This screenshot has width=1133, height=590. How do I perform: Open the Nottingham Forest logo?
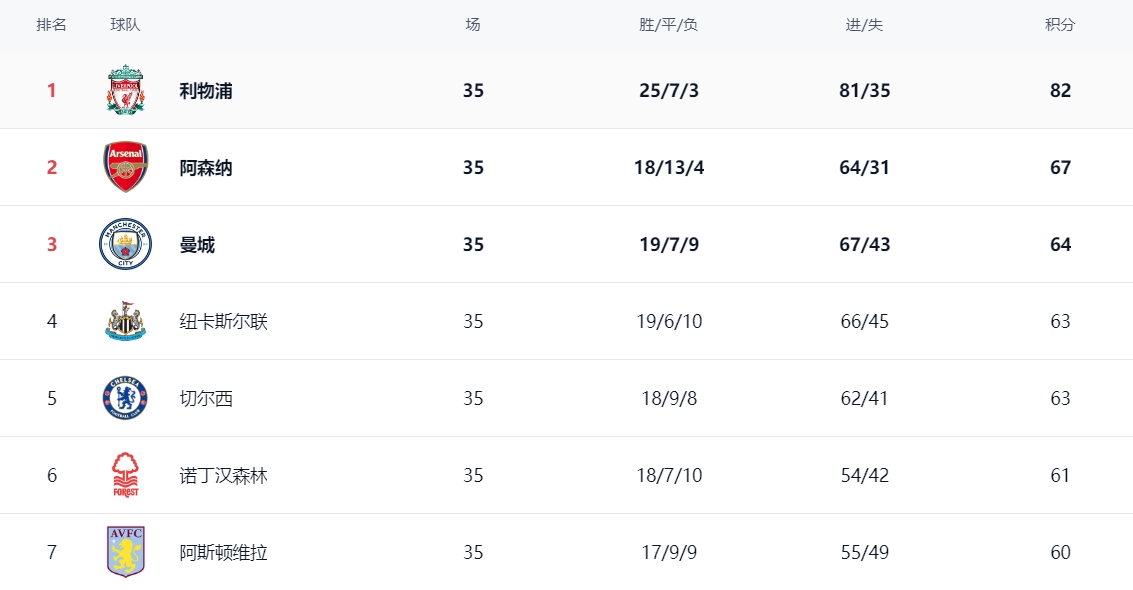pos(125,474)
